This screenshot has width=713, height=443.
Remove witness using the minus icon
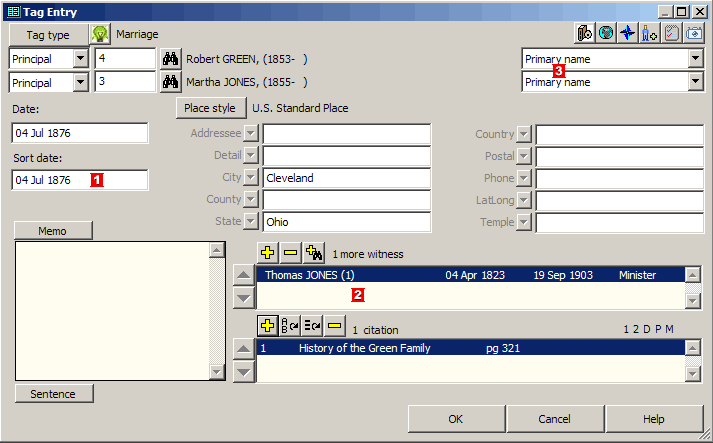click(291, 253)
